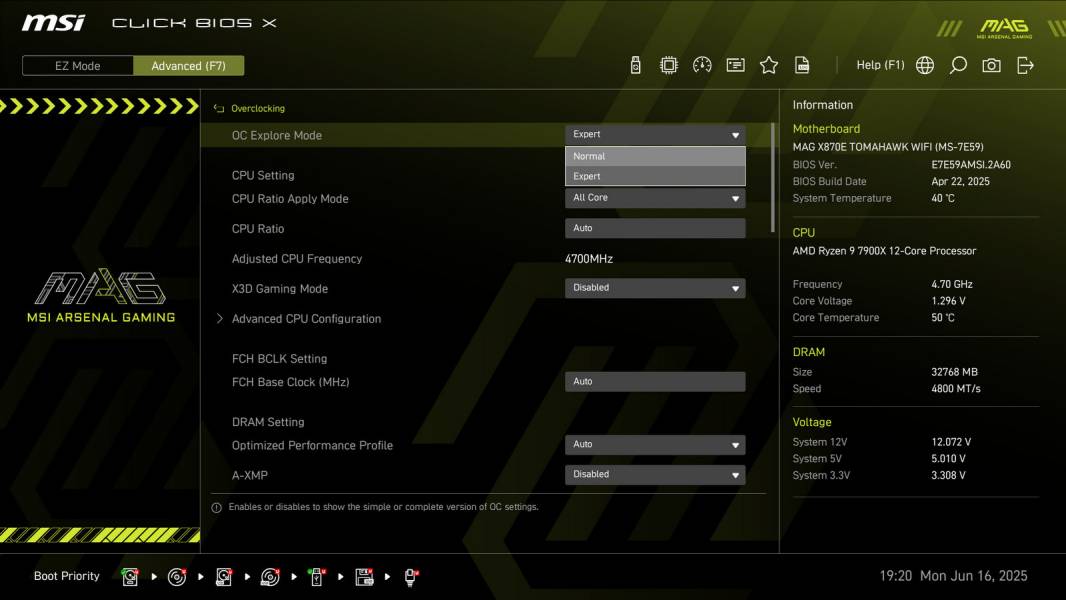Open the speedometer gauge icon
Screen dimensions: 1066x600
tap(702, 65)
